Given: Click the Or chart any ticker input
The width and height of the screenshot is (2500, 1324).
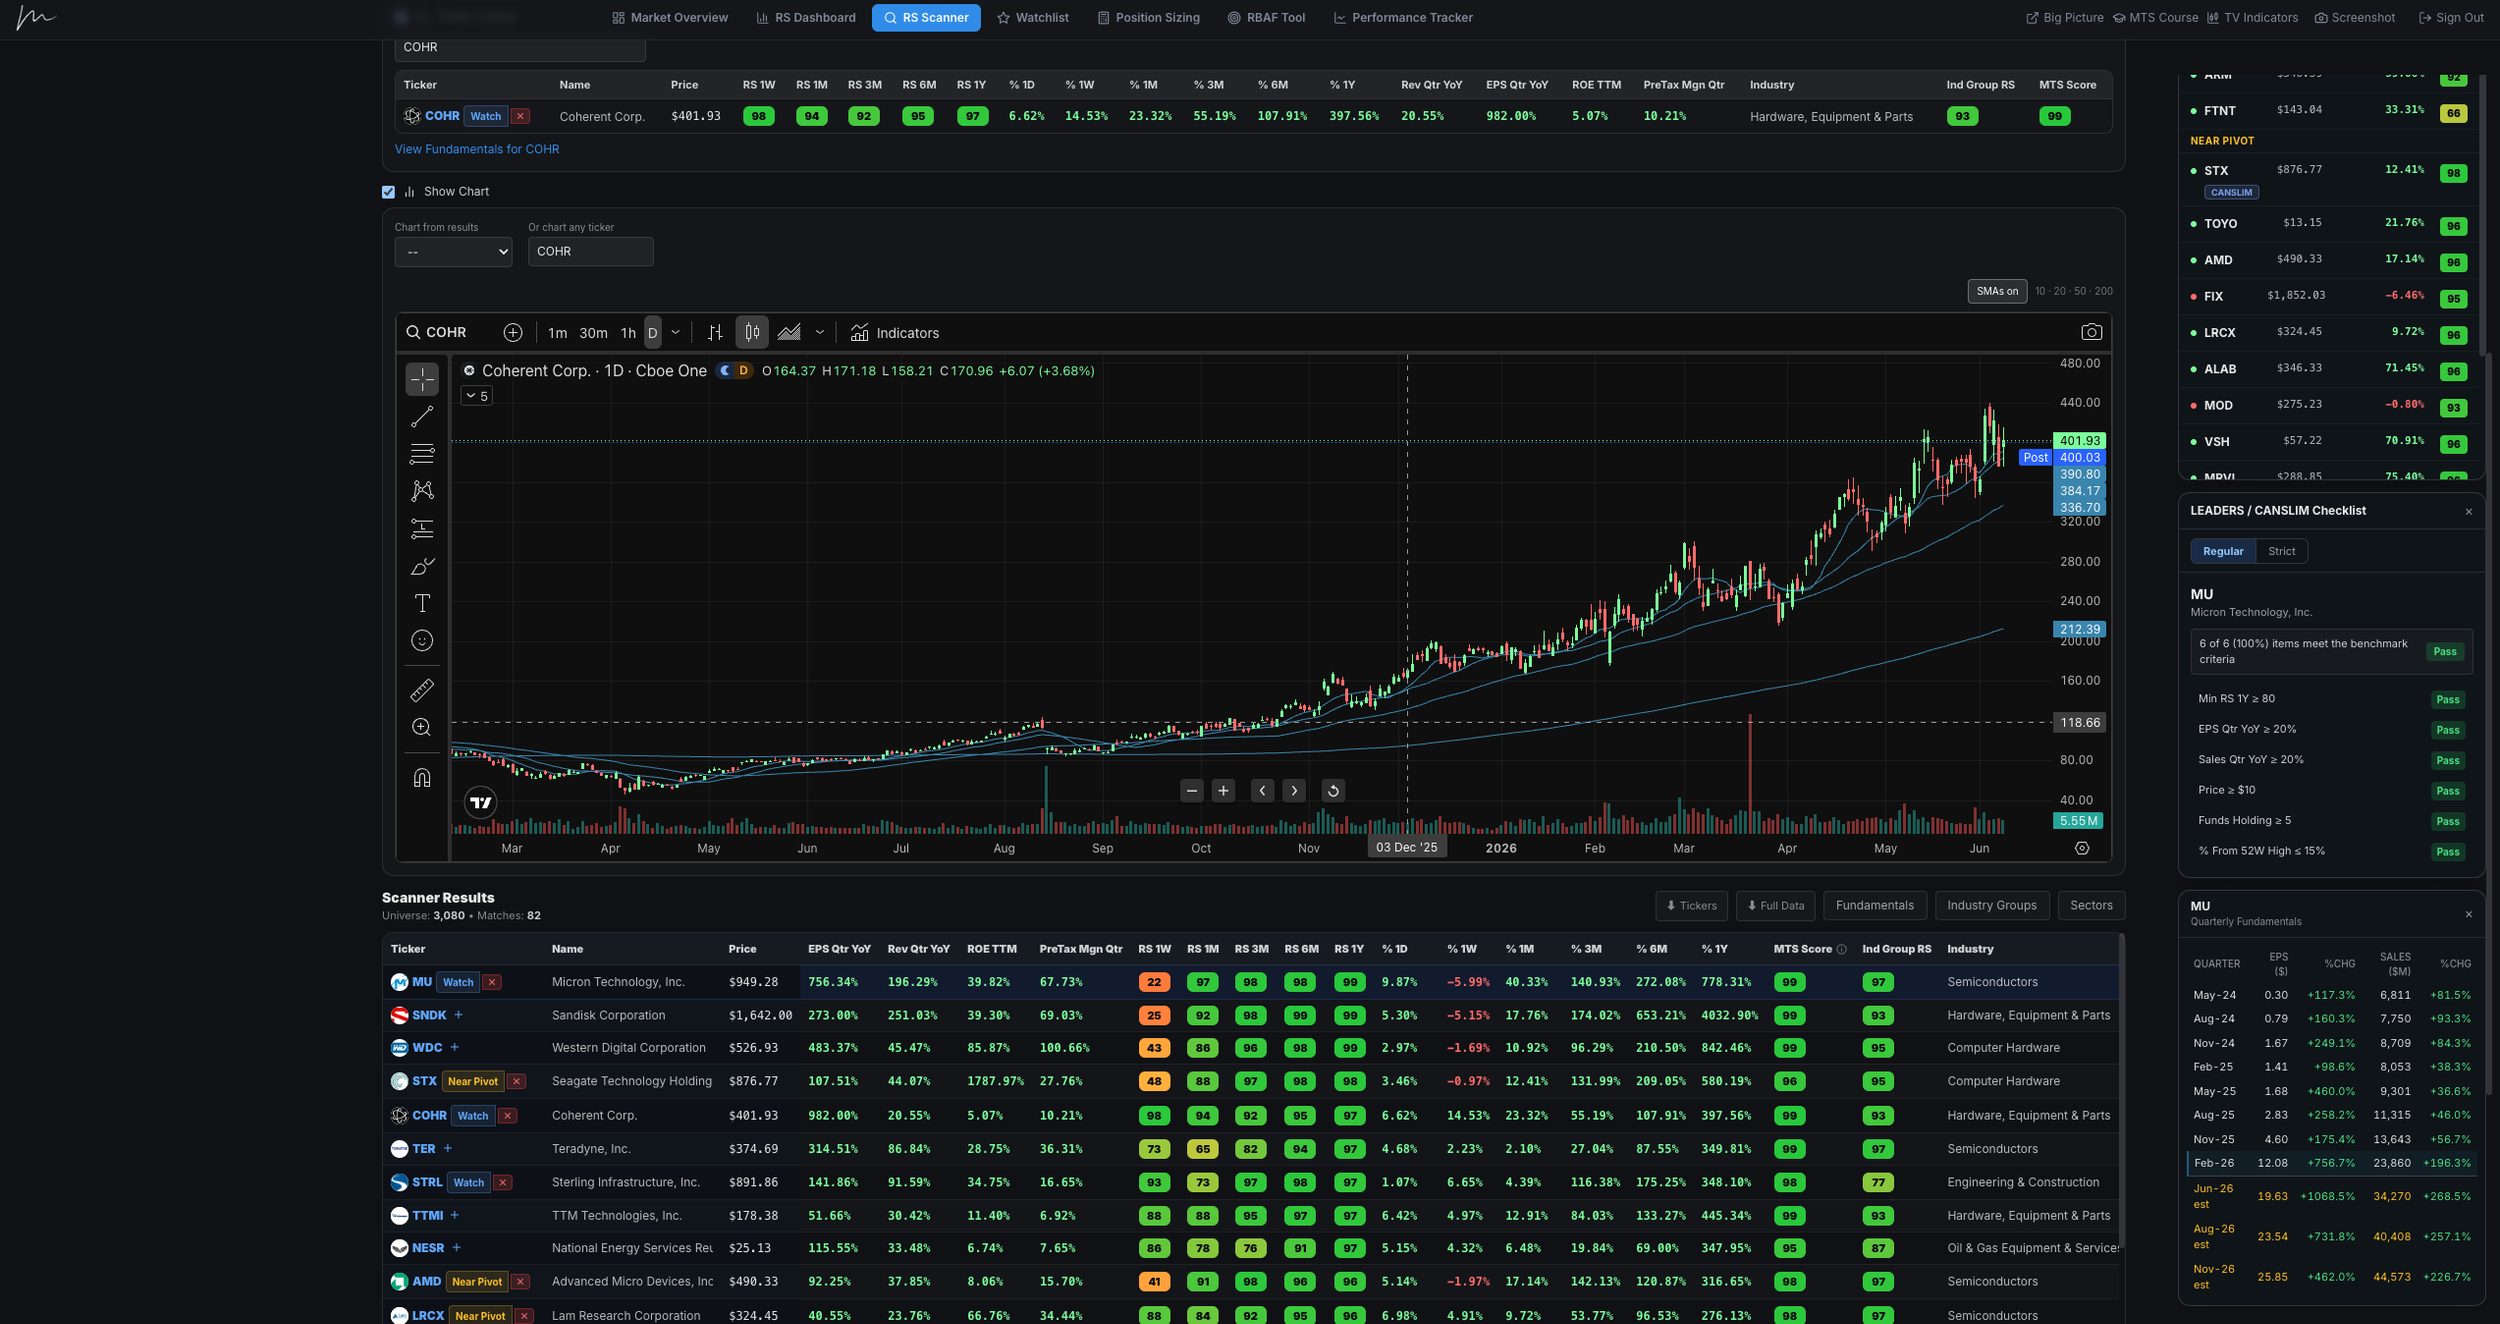Looking at the screenshot, I should (590, 252).
